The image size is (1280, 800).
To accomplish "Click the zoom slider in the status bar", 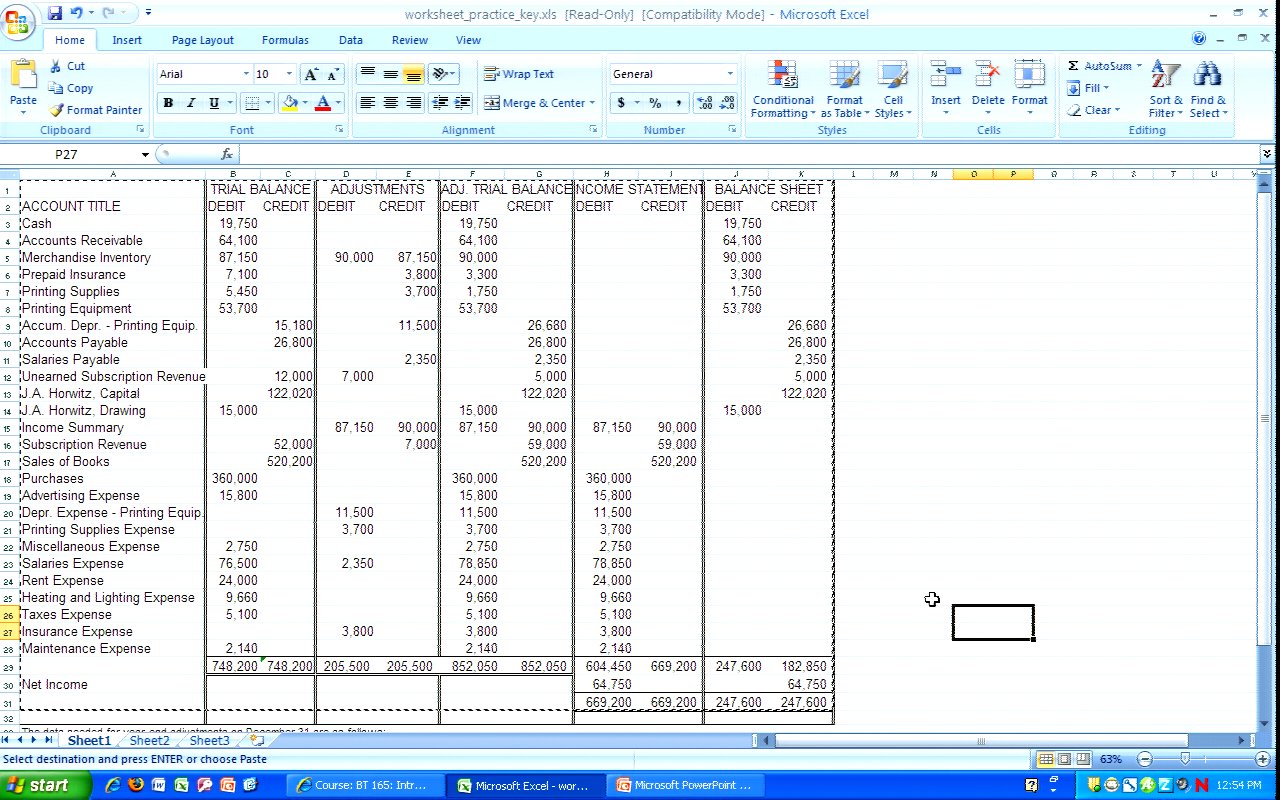I will [1185, 759].
